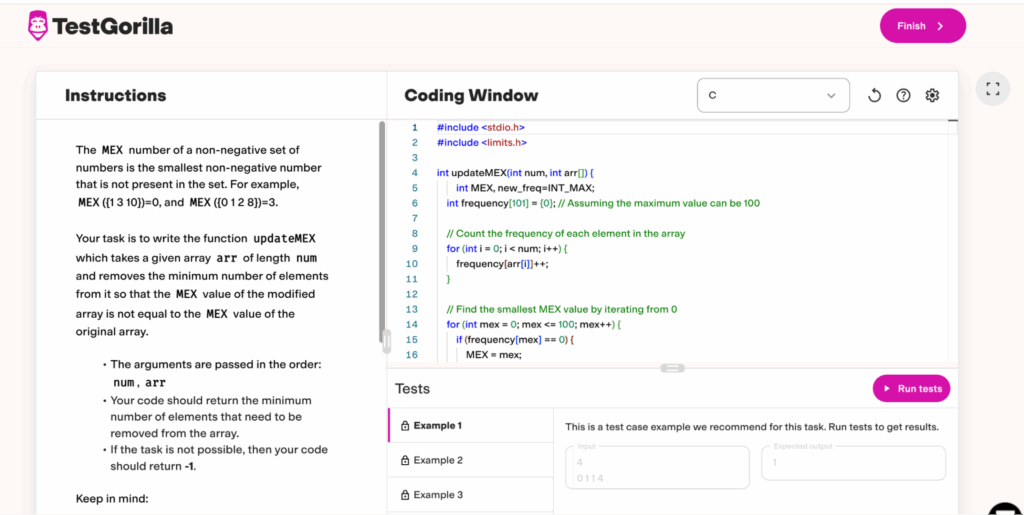Viewport: 1024px width, 515px height.
Task: Click the 'if (frequency[mex] == 0)' line
Action: click(515, 339)
